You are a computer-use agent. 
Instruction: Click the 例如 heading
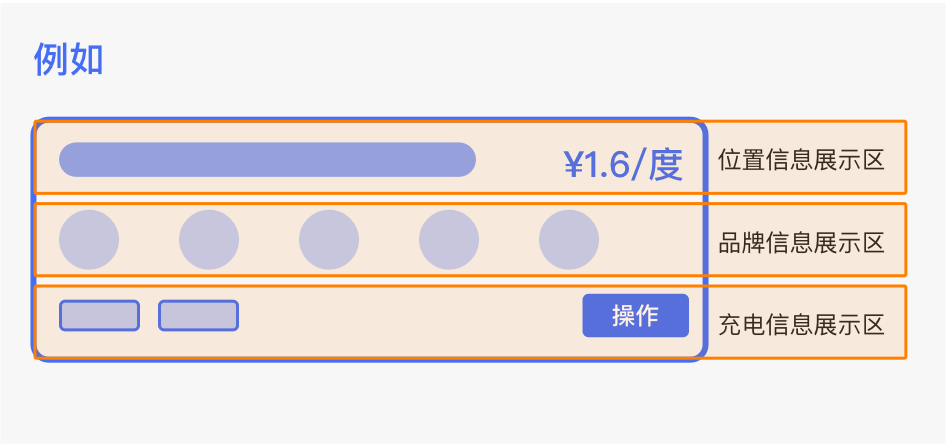coord(69,60)
